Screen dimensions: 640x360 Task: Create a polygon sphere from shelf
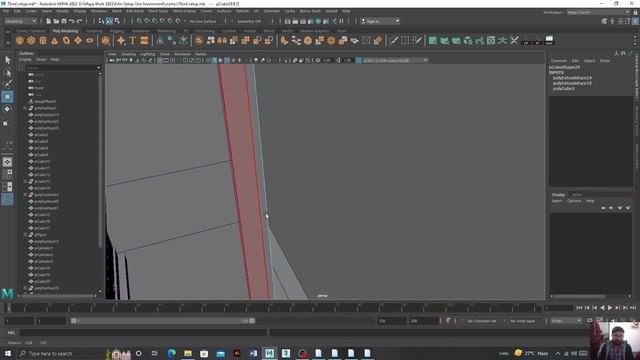pos(20,40)
